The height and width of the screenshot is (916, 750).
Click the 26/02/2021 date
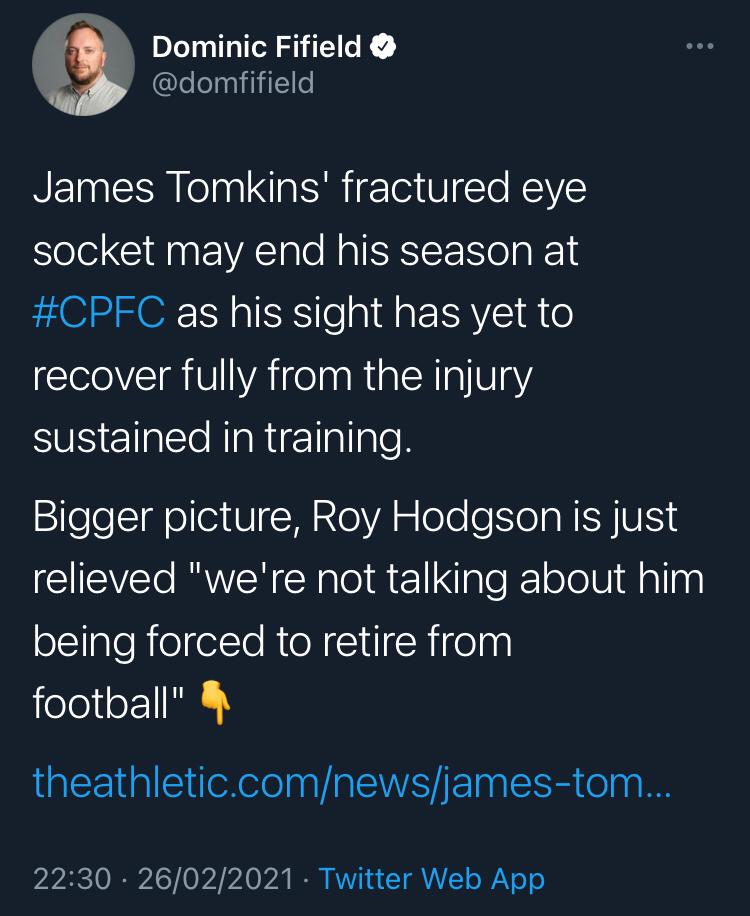click(x=216, y=879)
